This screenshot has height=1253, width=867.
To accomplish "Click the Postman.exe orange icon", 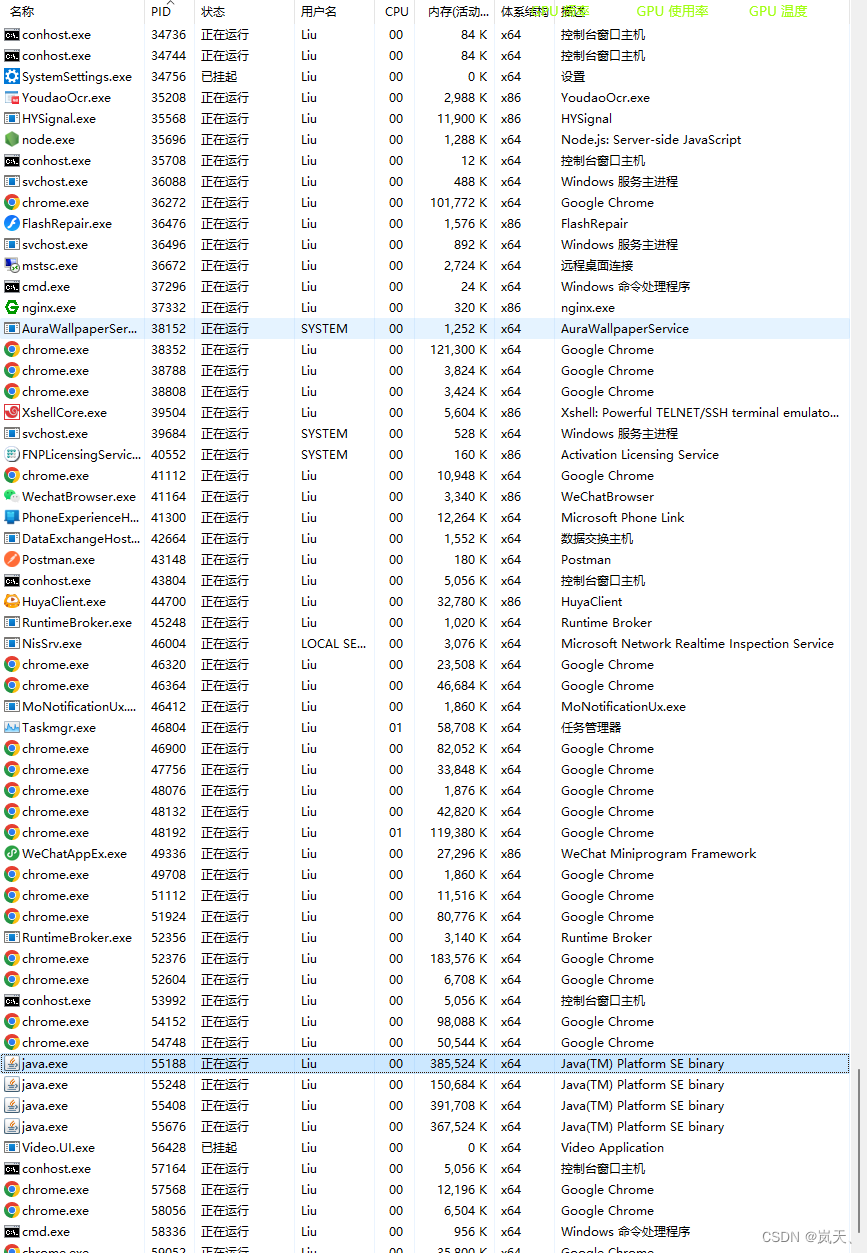I will (12, 560).
